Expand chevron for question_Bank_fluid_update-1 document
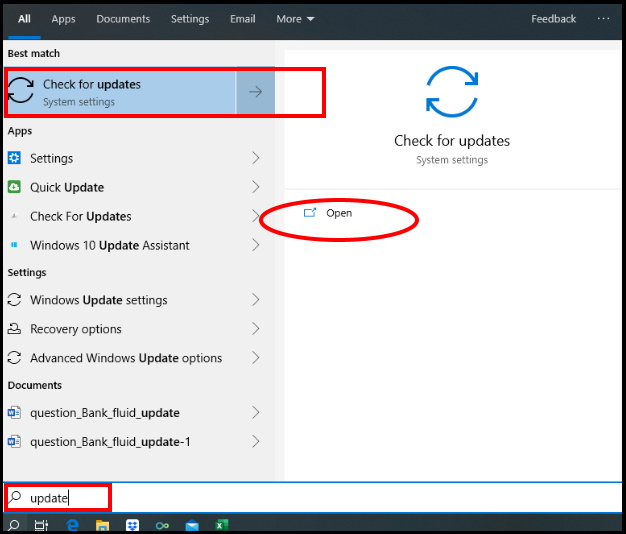 256,441
